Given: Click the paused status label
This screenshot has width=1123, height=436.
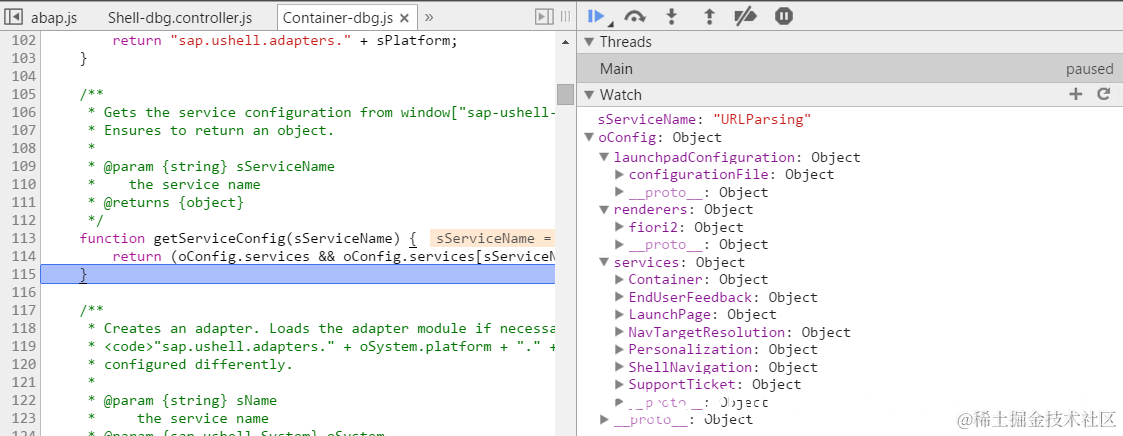Looking at the screenshot, I should click(x=1089, y=69).
